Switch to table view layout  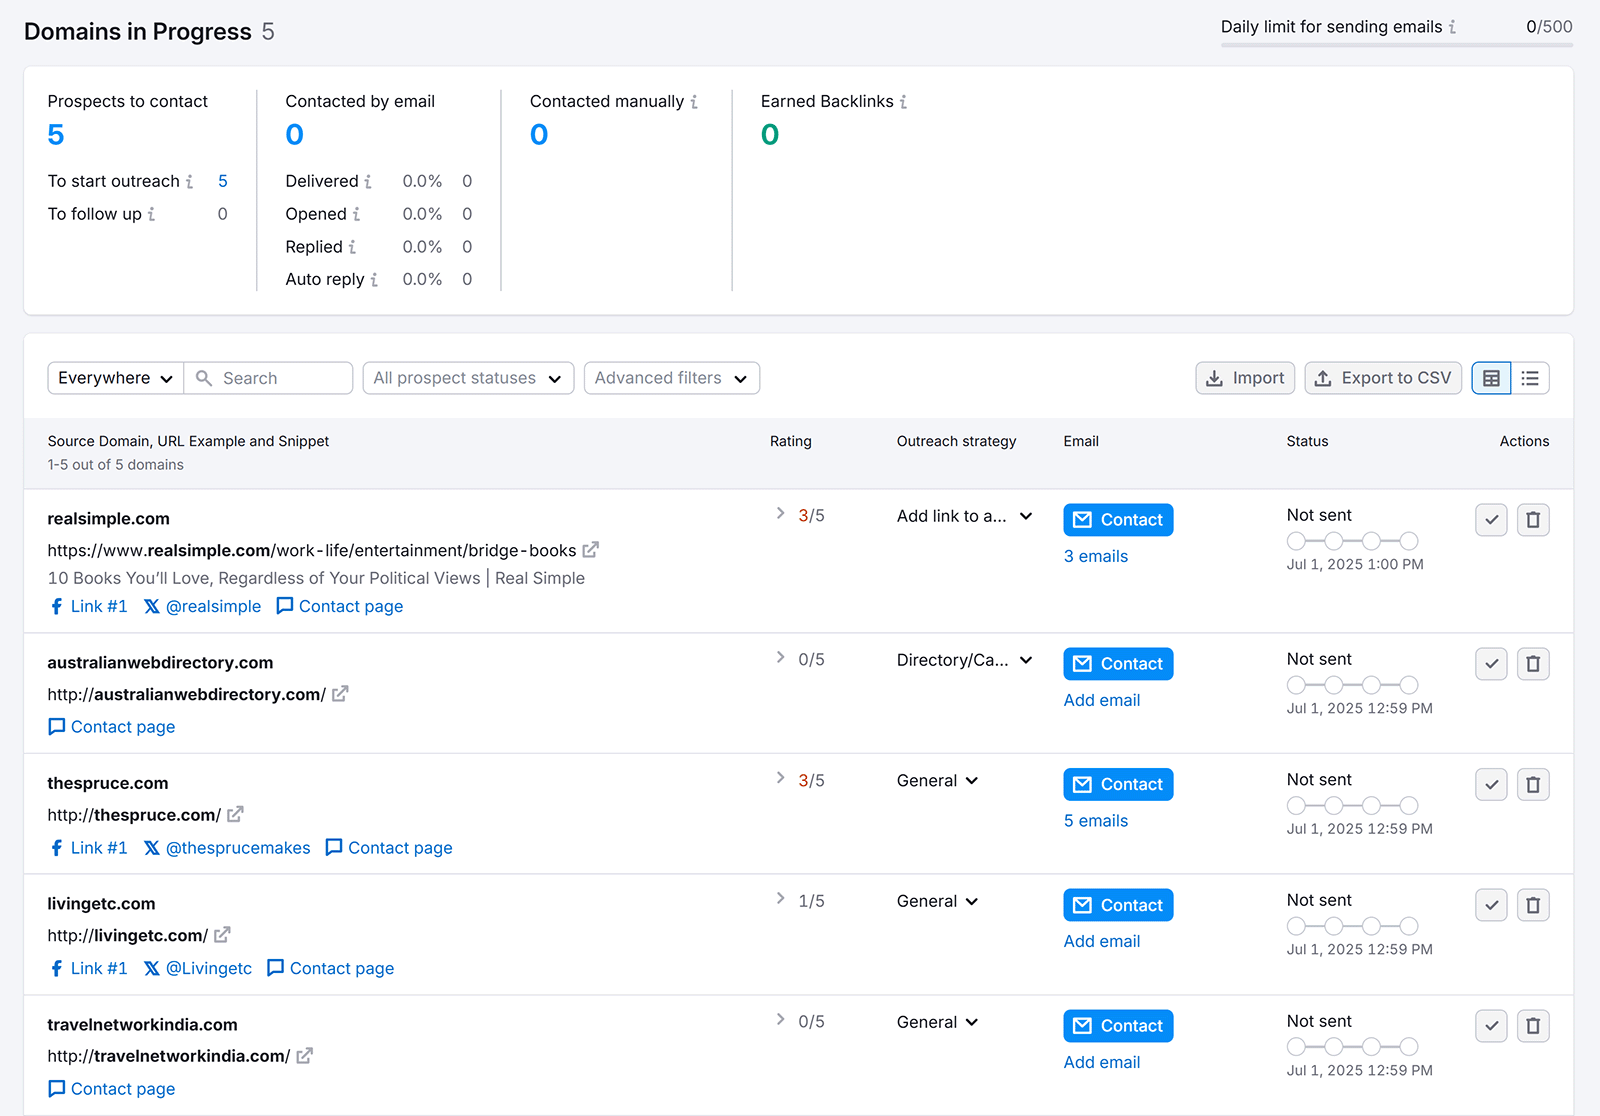[x=1490, y=378]
